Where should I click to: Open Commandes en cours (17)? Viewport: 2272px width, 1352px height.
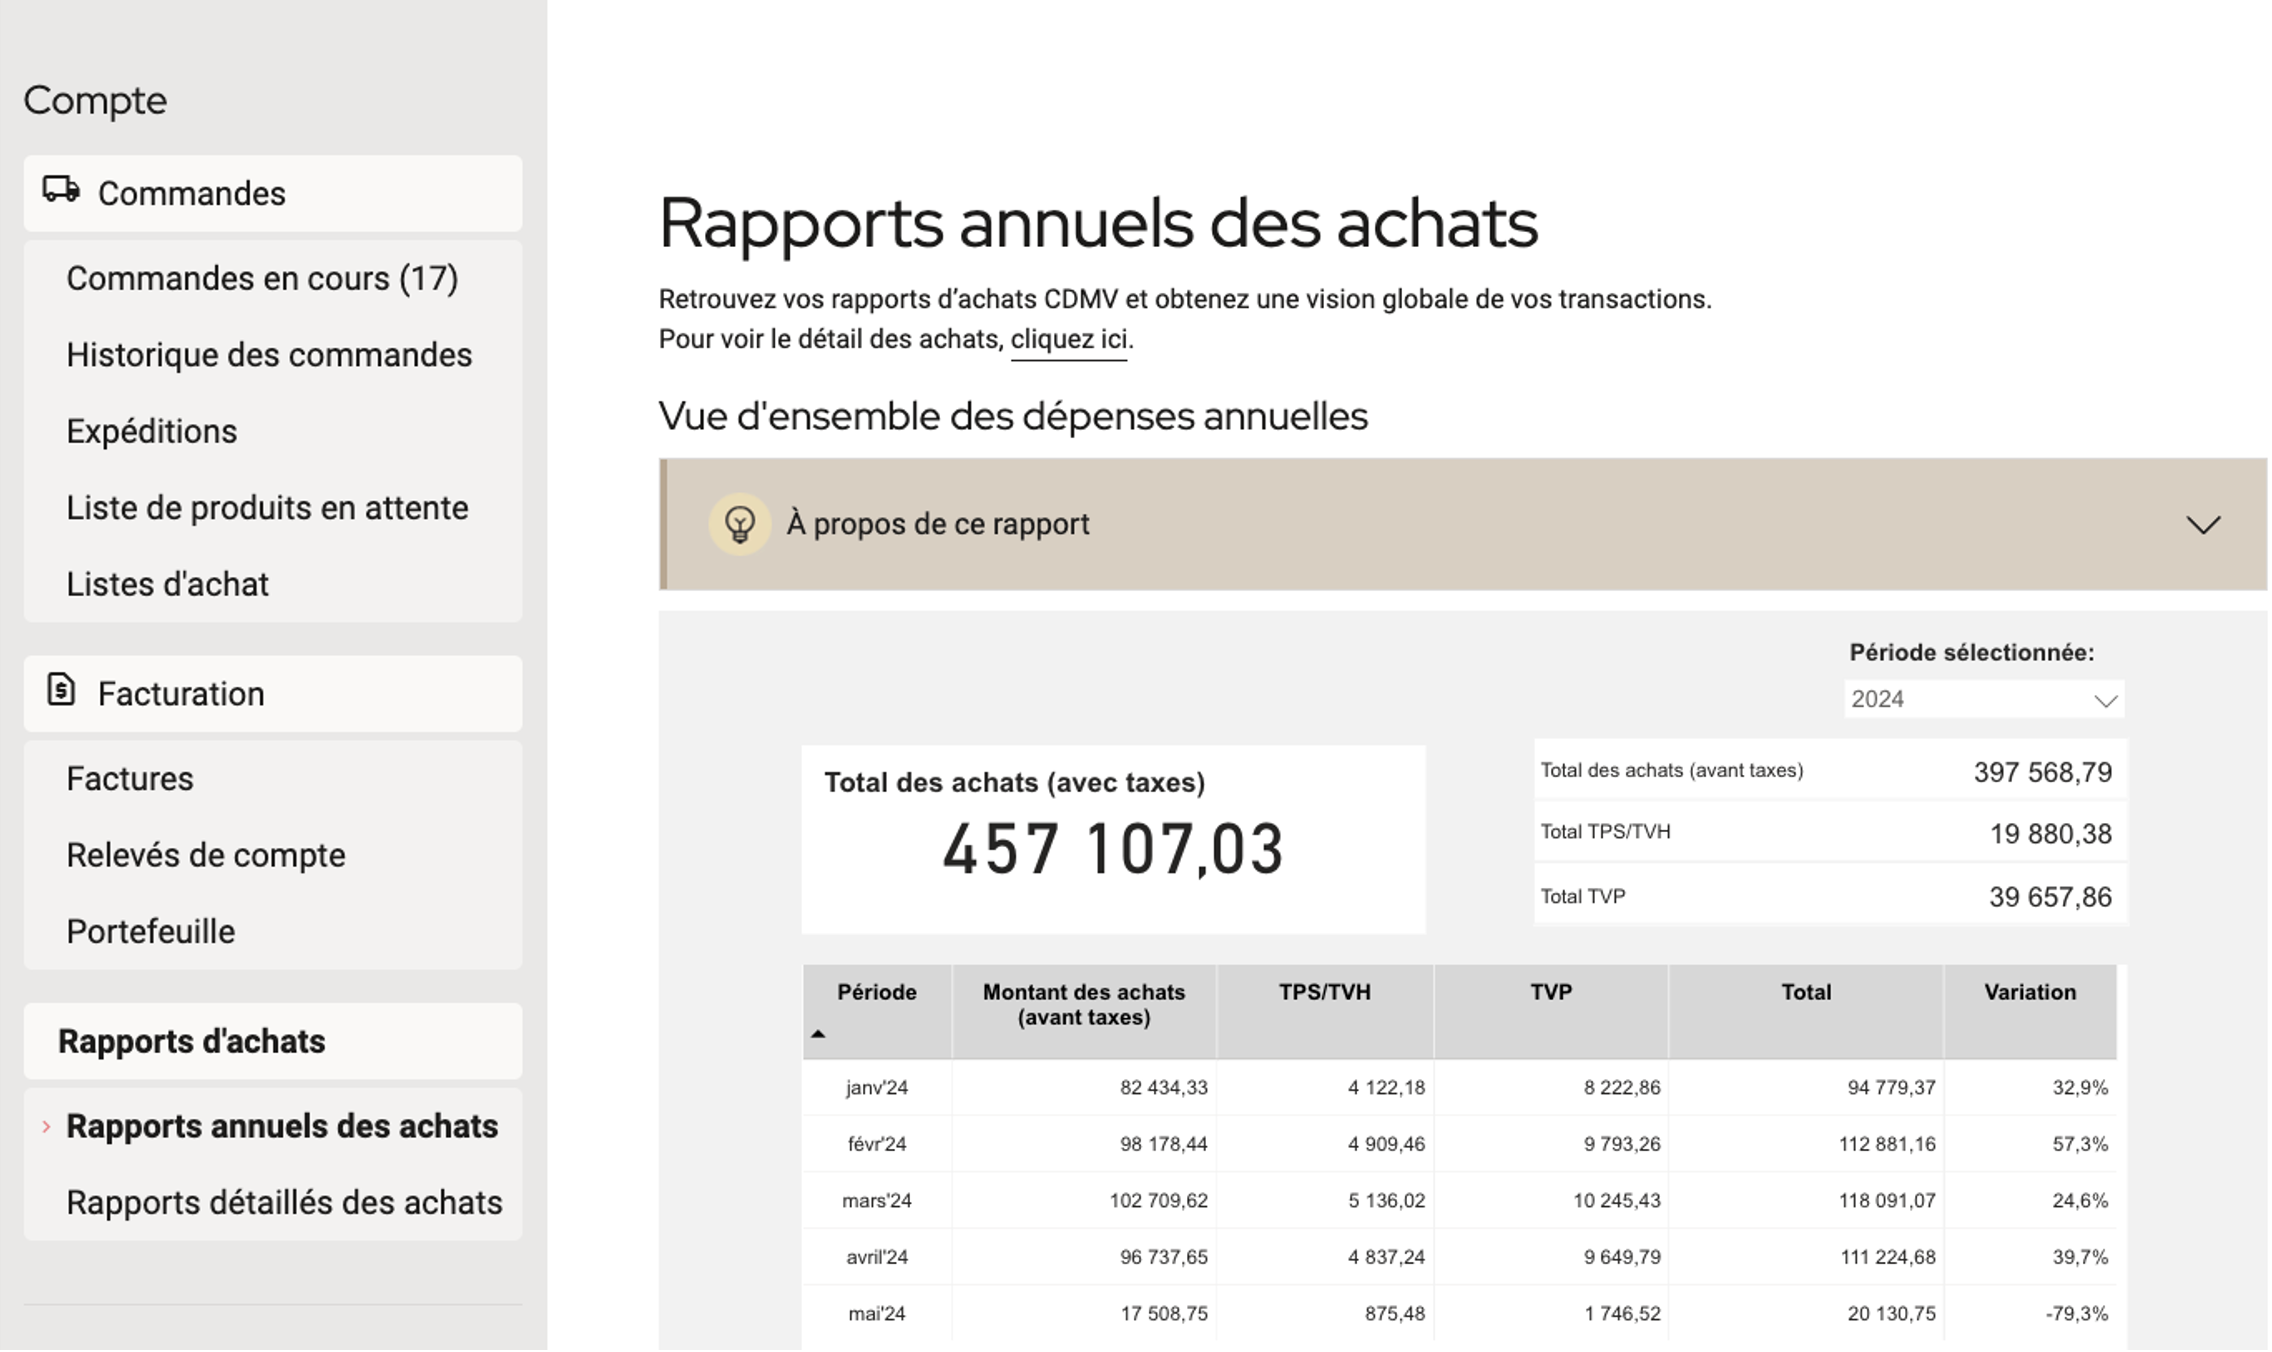click(x=262, y=278)
